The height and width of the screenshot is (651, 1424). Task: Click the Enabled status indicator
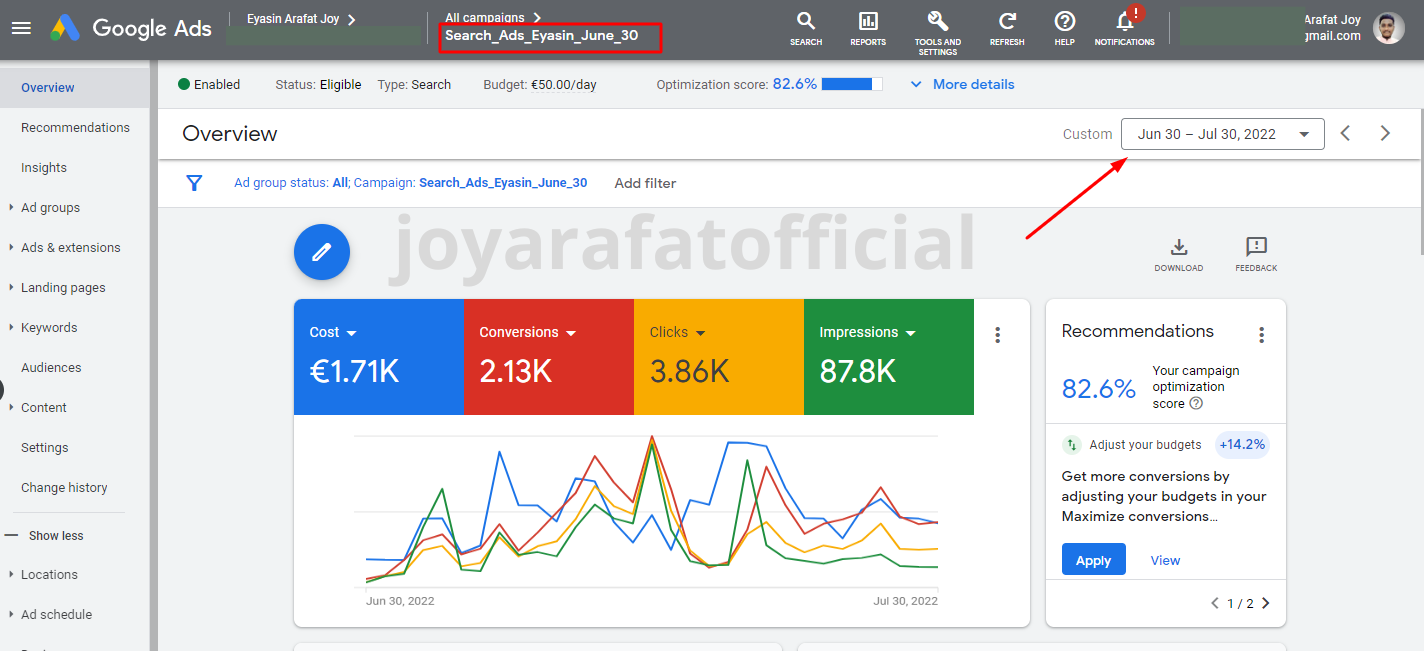tap(209, 85)
